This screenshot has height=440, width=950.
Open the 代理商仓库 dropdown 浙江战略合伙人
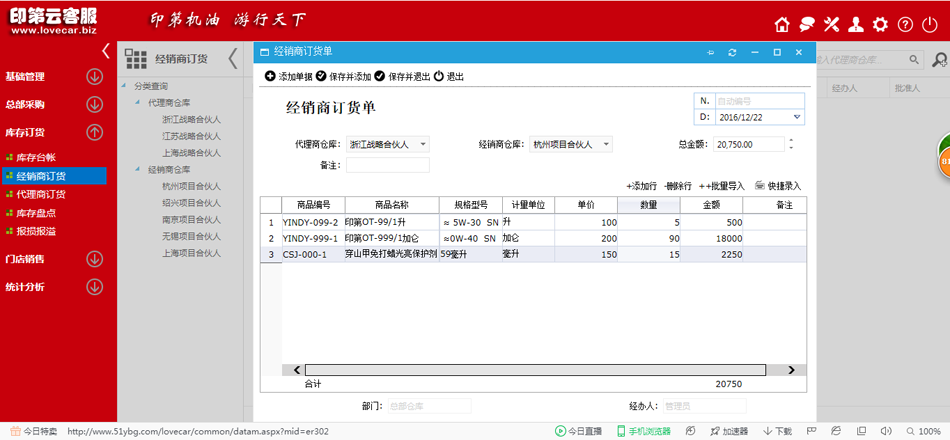388,145
